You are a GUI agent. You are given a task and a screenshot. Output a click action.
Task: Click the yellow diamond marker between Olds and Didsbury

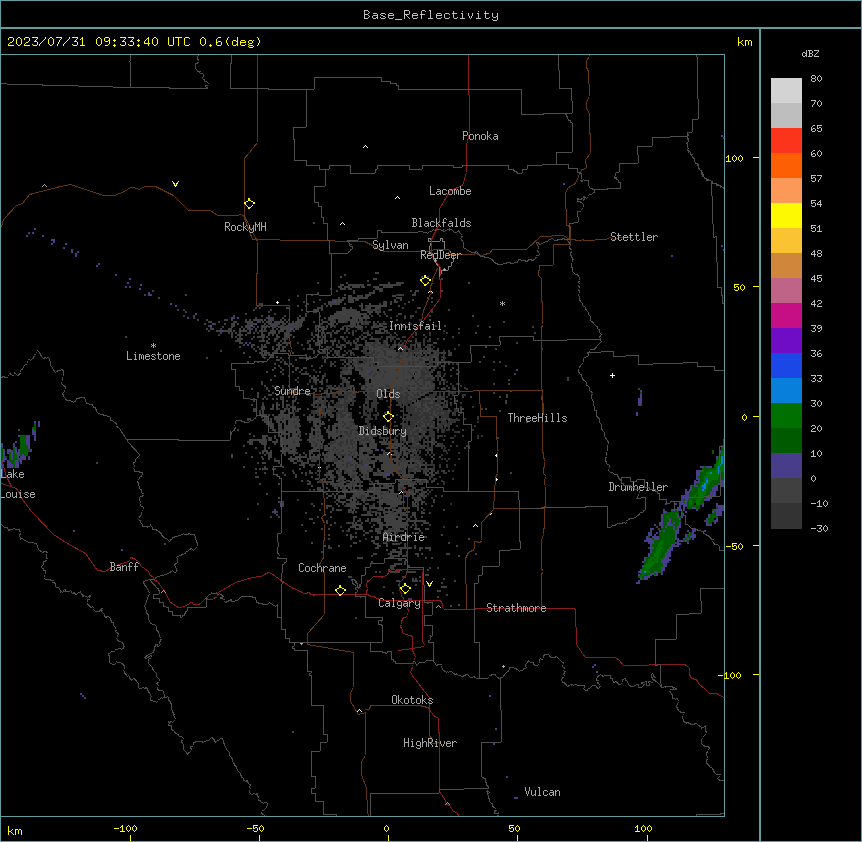tap(389, 416)
